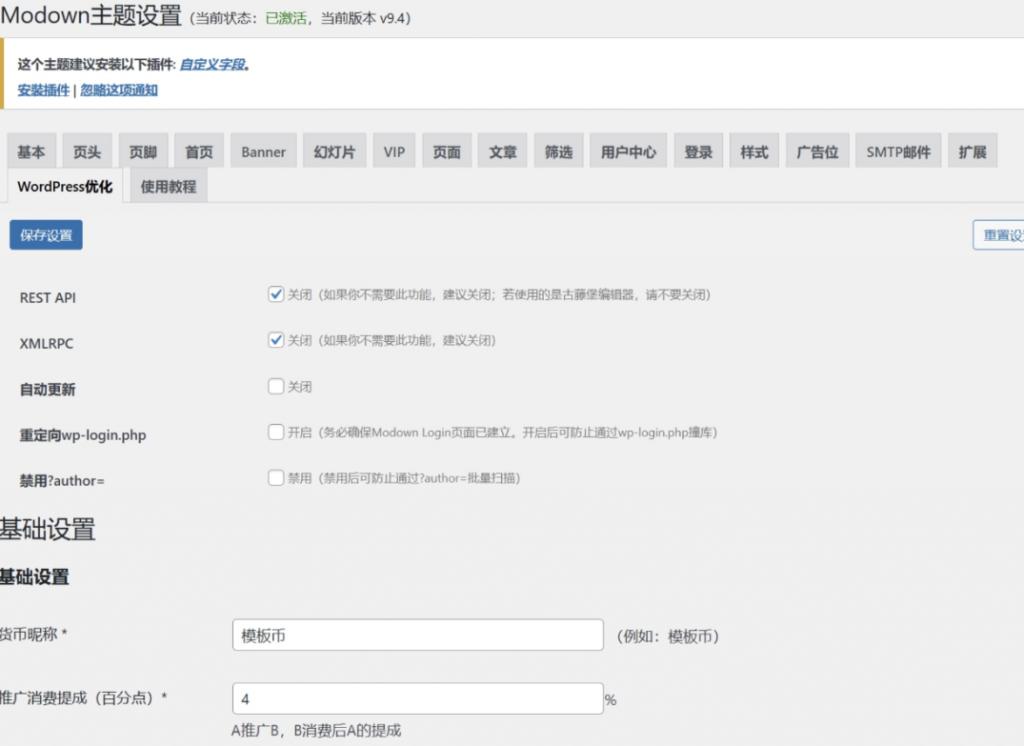
Task: Click the 重置设置 button
Action: [x=999, y=235]
